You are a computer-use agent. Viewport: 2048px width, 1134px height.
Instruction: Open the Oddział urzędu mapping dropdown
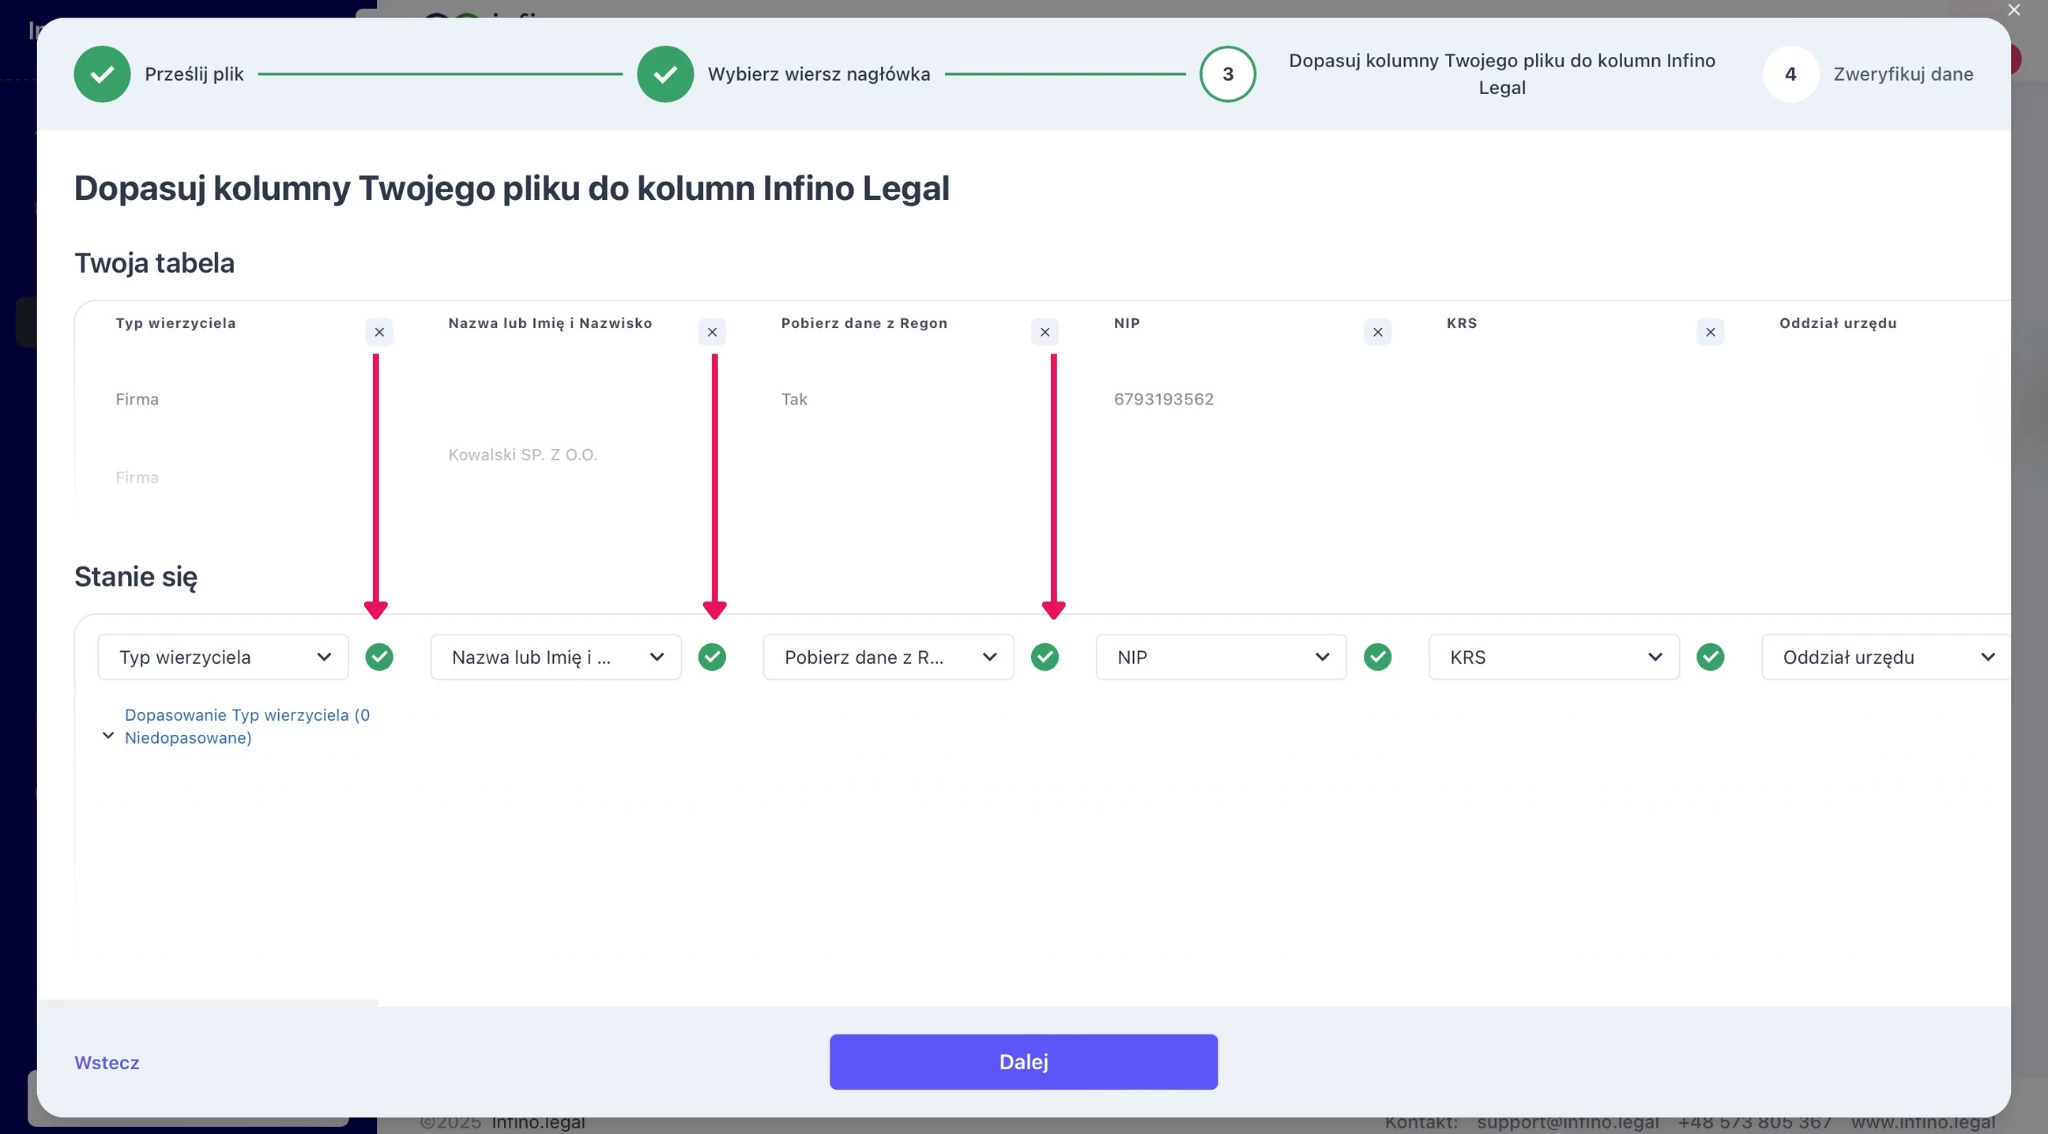click(x=1885, y=657)
